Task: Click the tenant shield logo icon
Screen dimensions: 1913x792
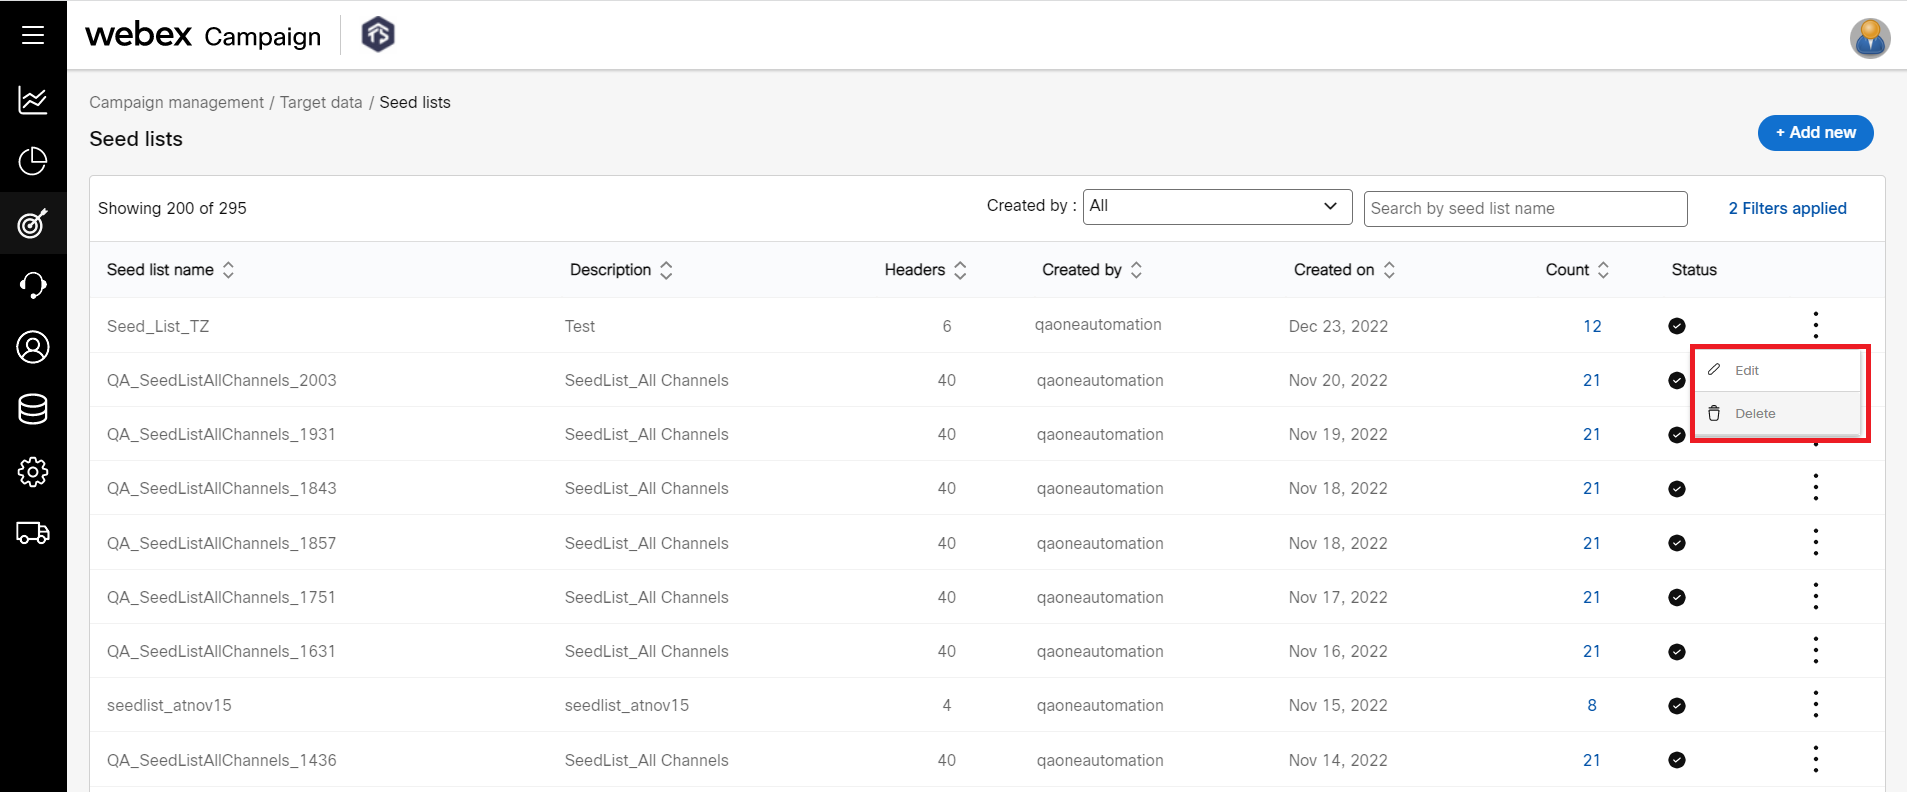Action: pyautogui.click(x=378, y=35)
